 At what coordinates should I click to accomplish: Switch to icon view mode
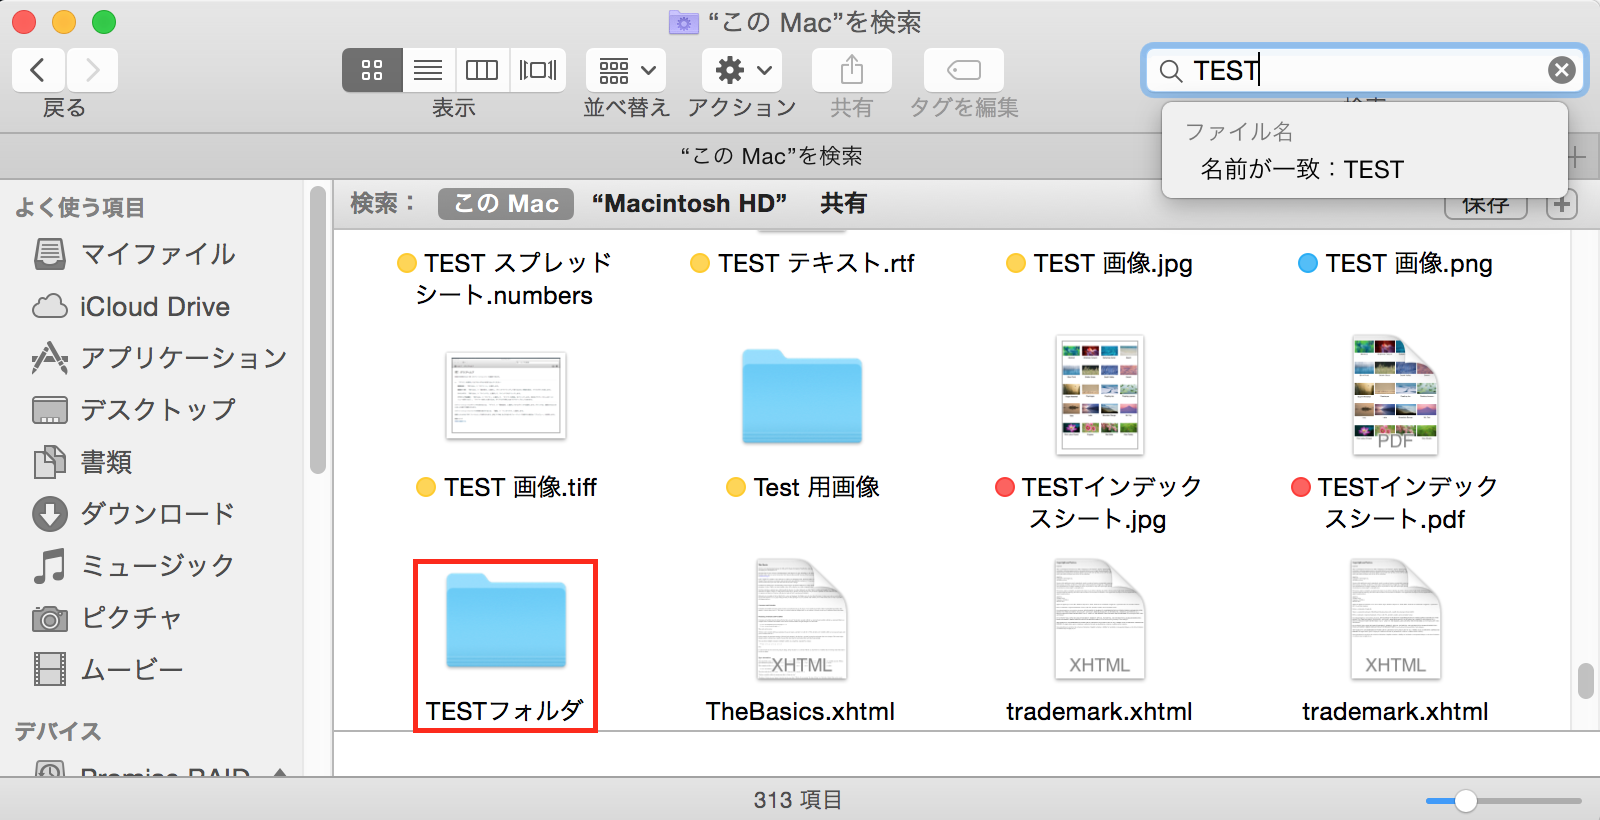[372, 70]
